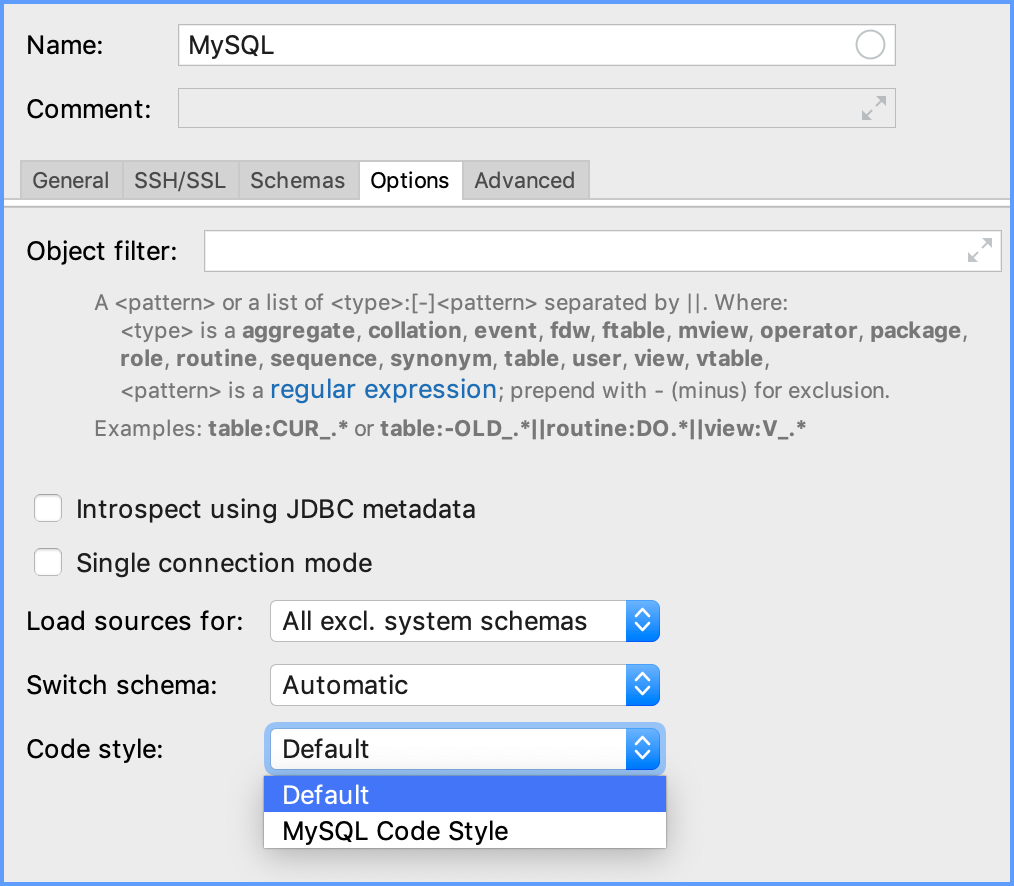Open the regular expression help link

pyautogui.click(x=383, y=389)
